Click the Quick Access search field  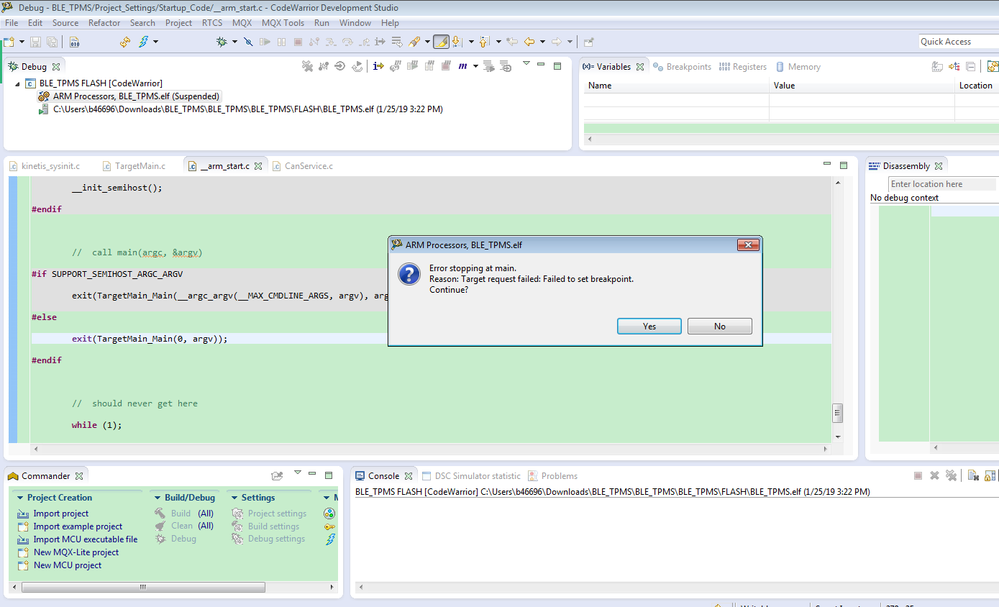(958, 41)
